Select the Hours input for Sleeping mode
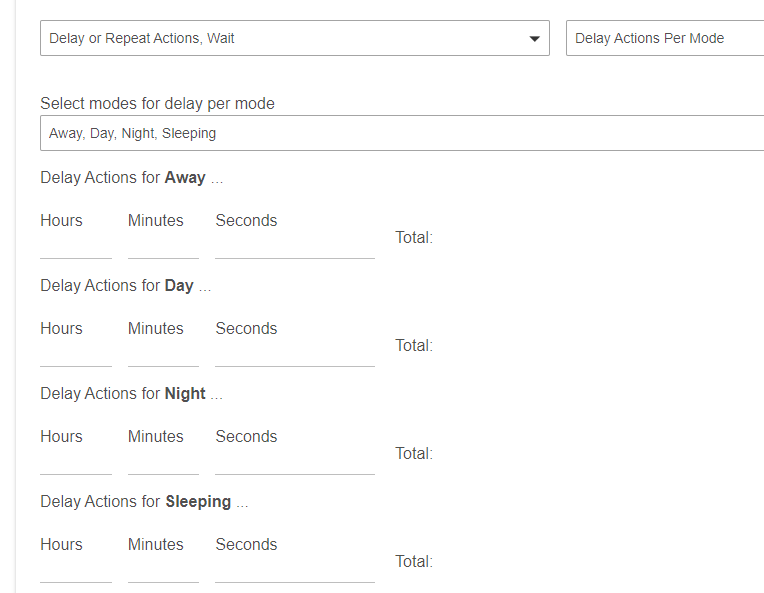The width and height of the screenshot is (764, 593). click(x=75, y=570)
